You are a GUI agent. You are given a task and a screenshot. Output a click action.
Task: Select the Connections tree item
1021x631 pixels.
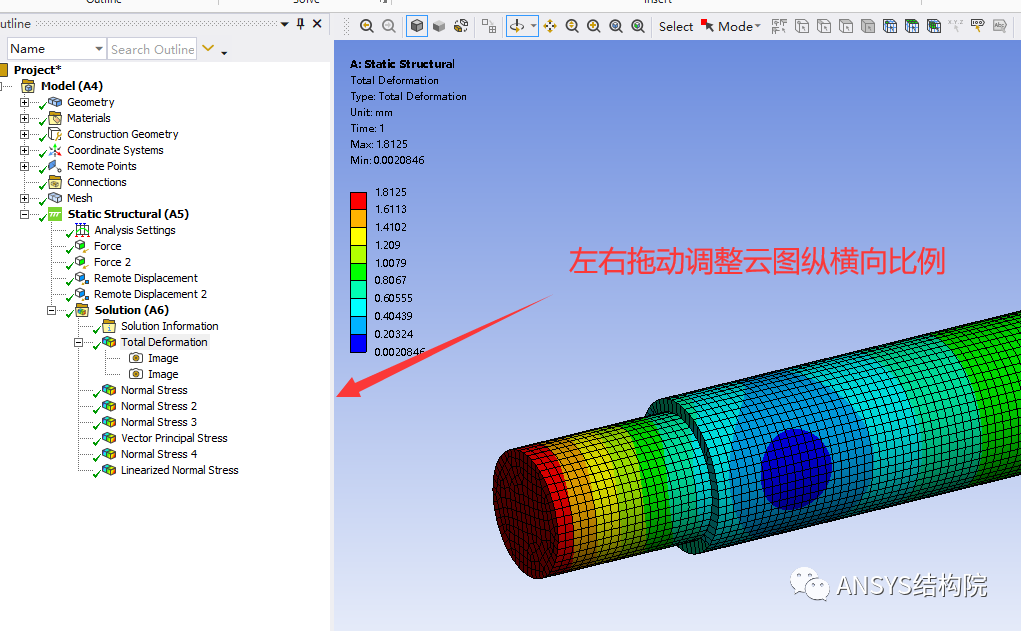(x=96, y=182)
